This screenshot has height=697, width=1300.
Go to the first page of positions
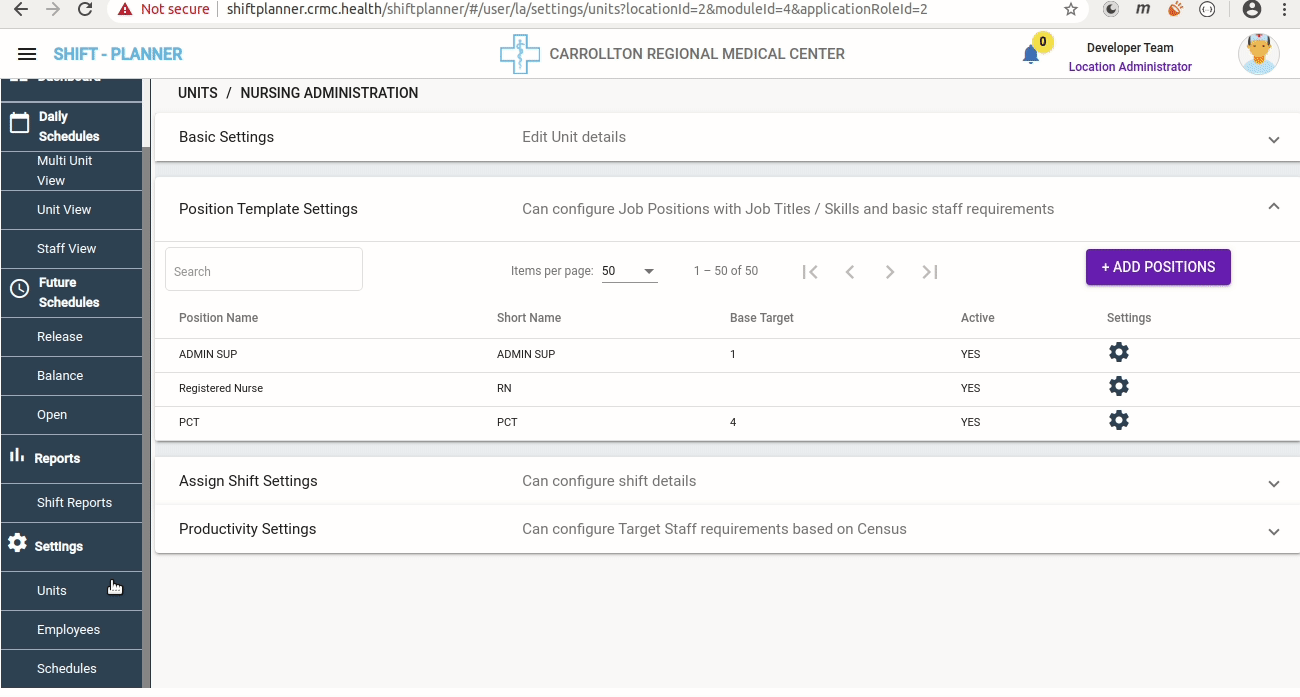click(x=810, y=272)
